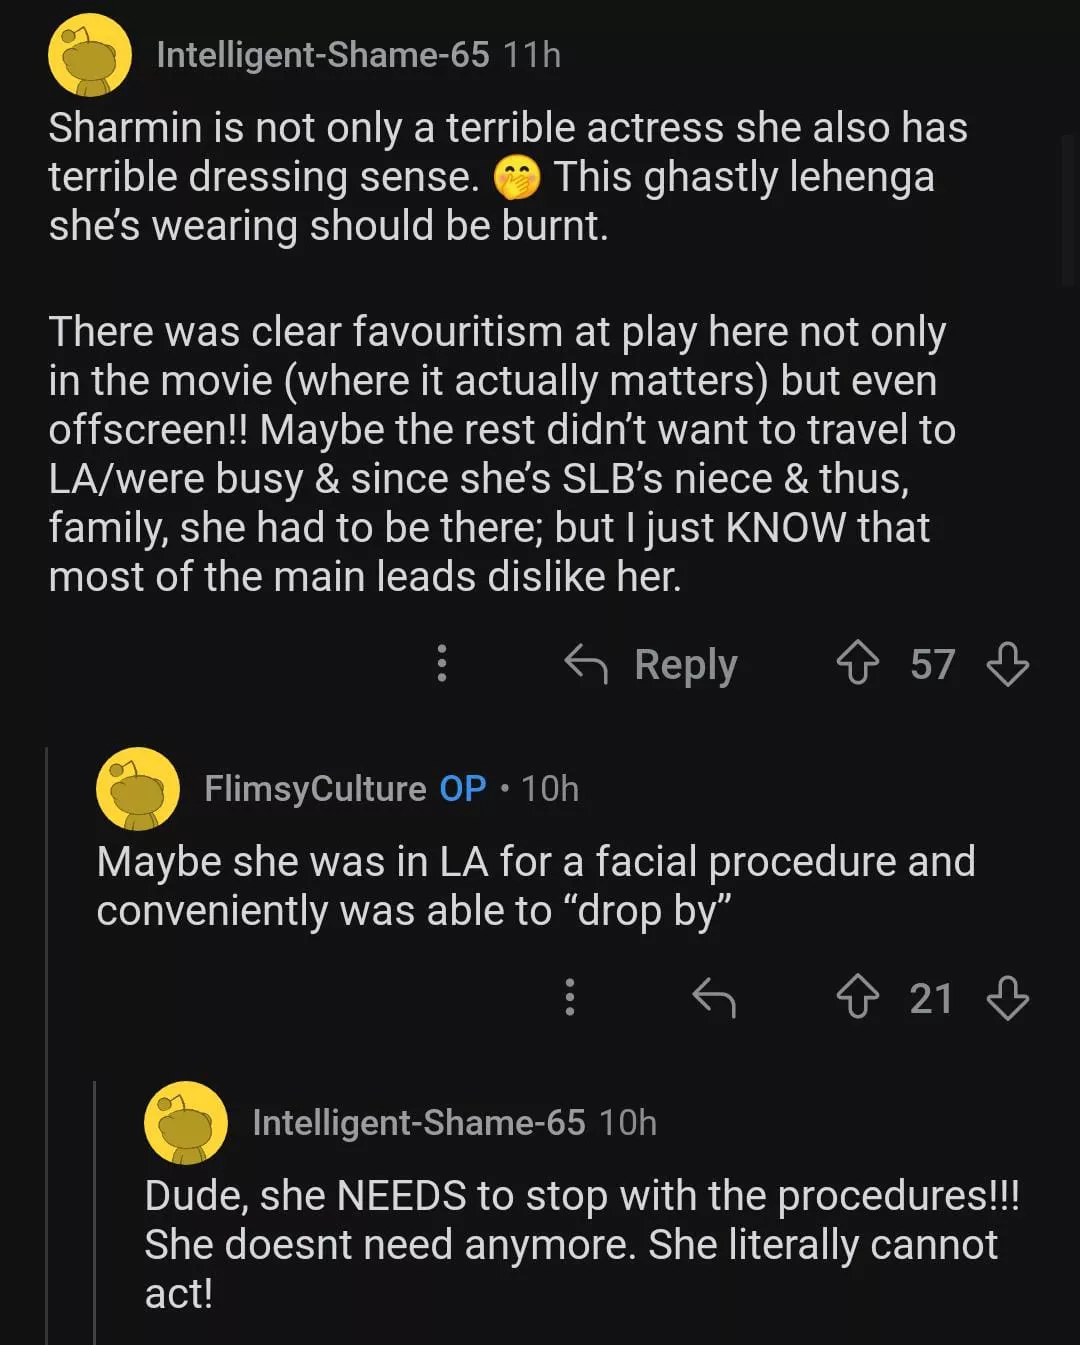
Task: Click the 21 vote count
Action: point(931,998)
